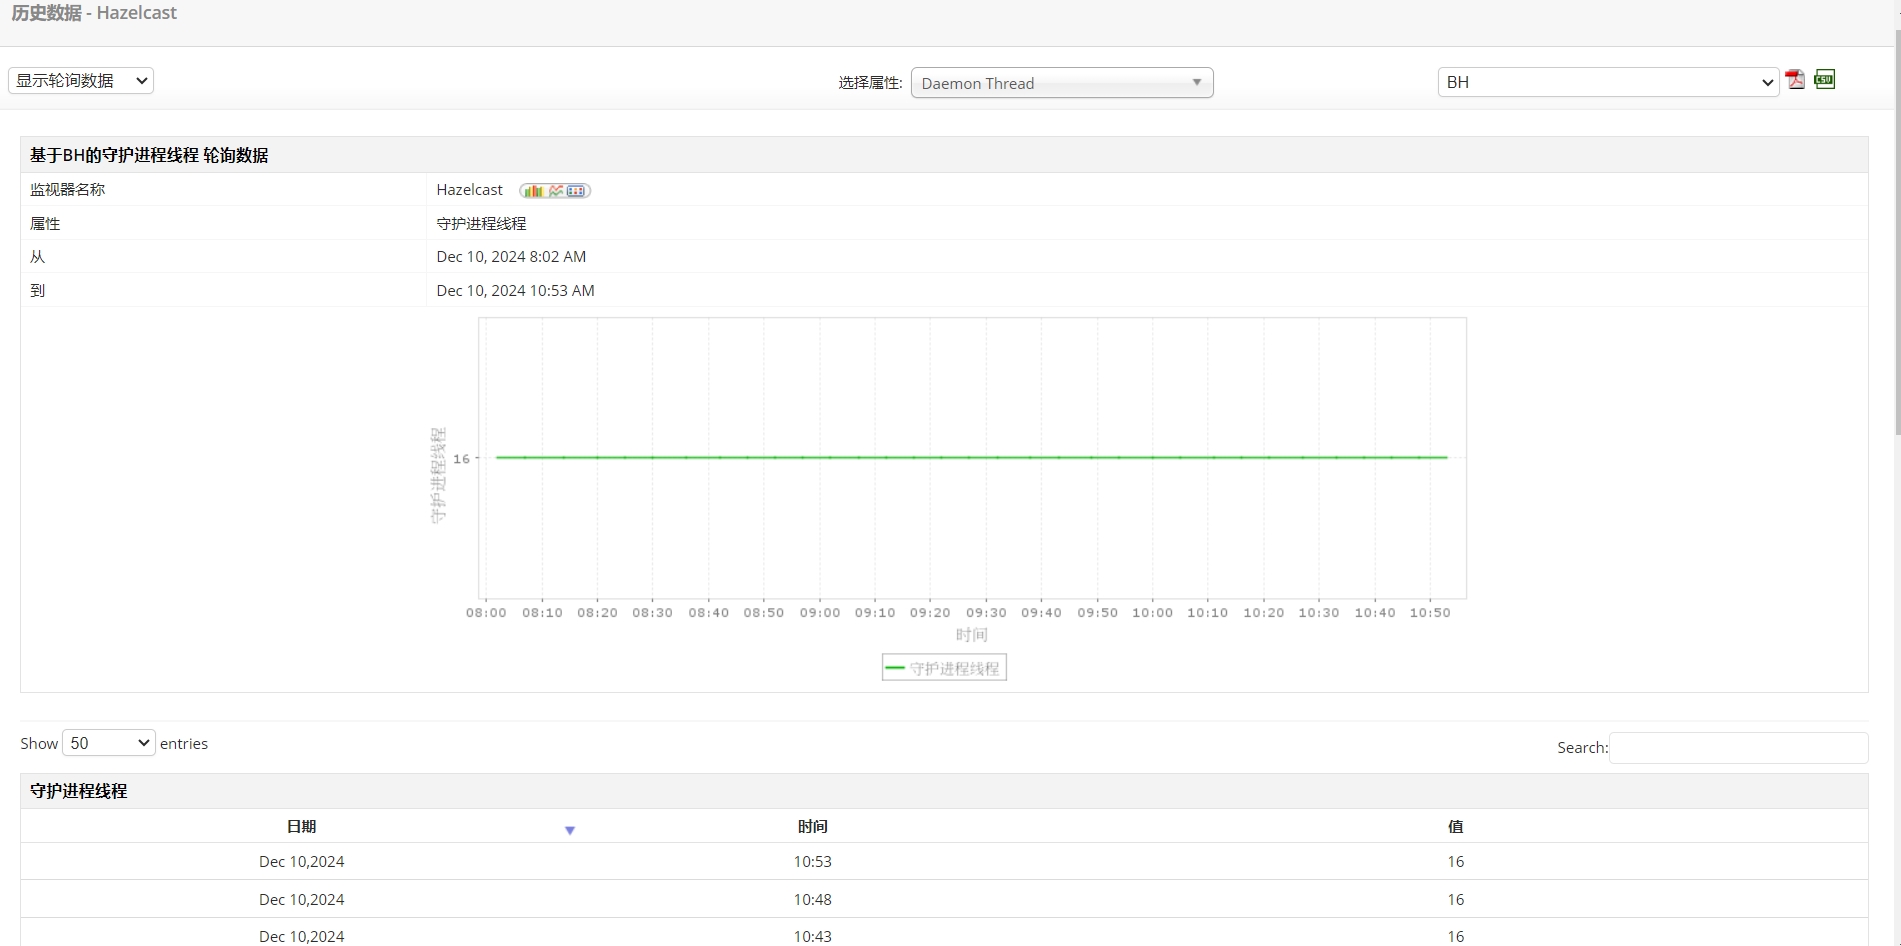Click the 基于BH的守护进程线程 轮询数据 heading
This screenshot has width=1901, height=946.
(x=149, y=155)
